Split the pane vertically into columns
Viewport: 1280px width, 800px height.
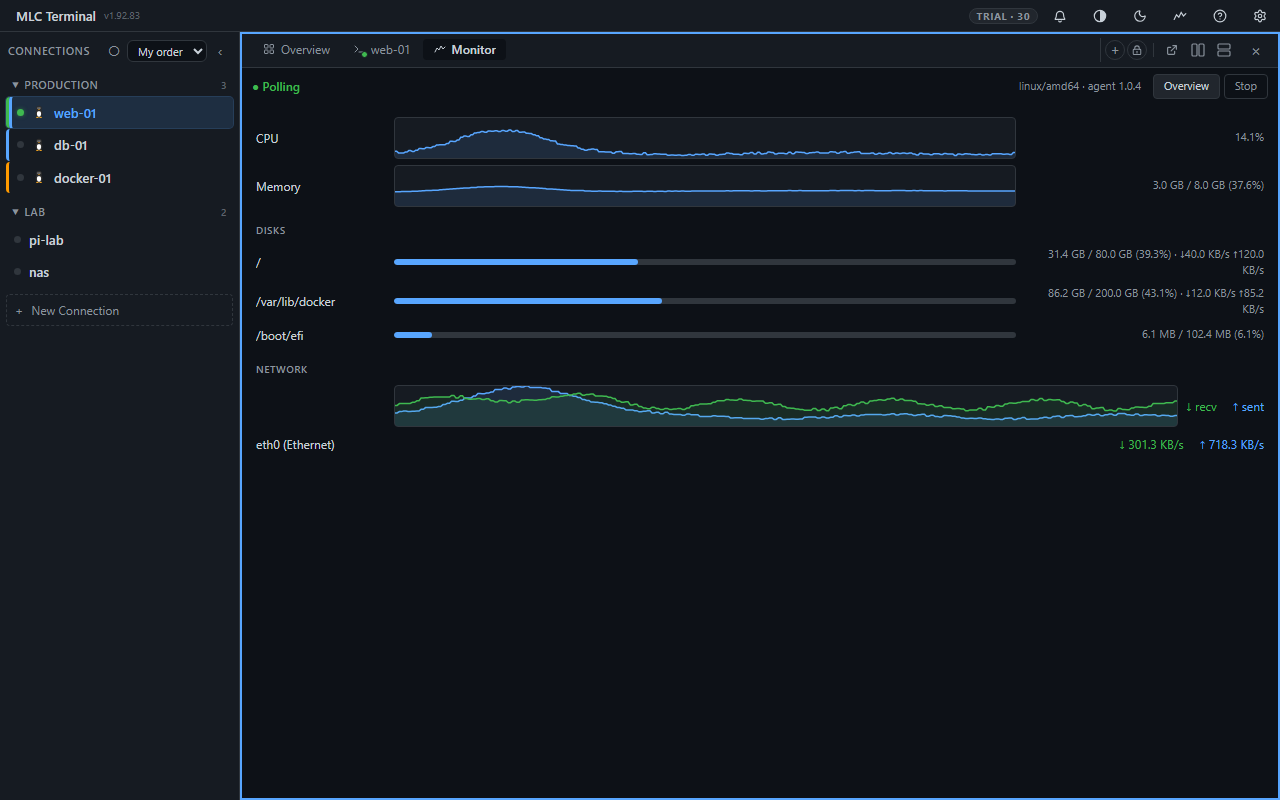(1198, 50)
